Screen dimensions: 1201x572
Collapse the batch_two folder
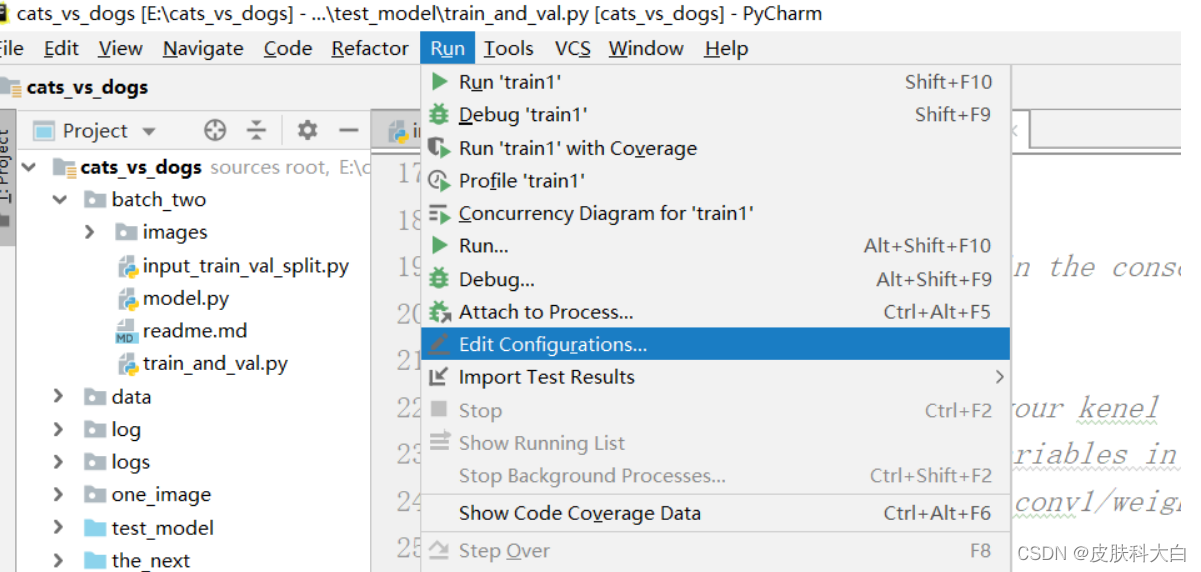coord(60,200)
